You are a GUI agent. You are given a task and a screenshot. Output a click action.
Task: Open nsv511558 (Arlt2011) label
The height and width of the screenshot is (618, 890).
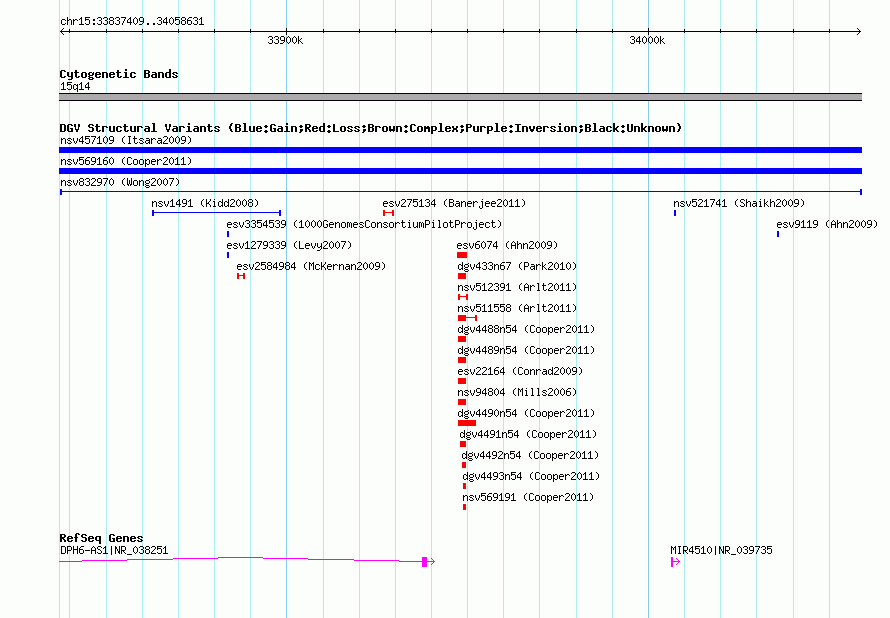click(x=517, y=308)
